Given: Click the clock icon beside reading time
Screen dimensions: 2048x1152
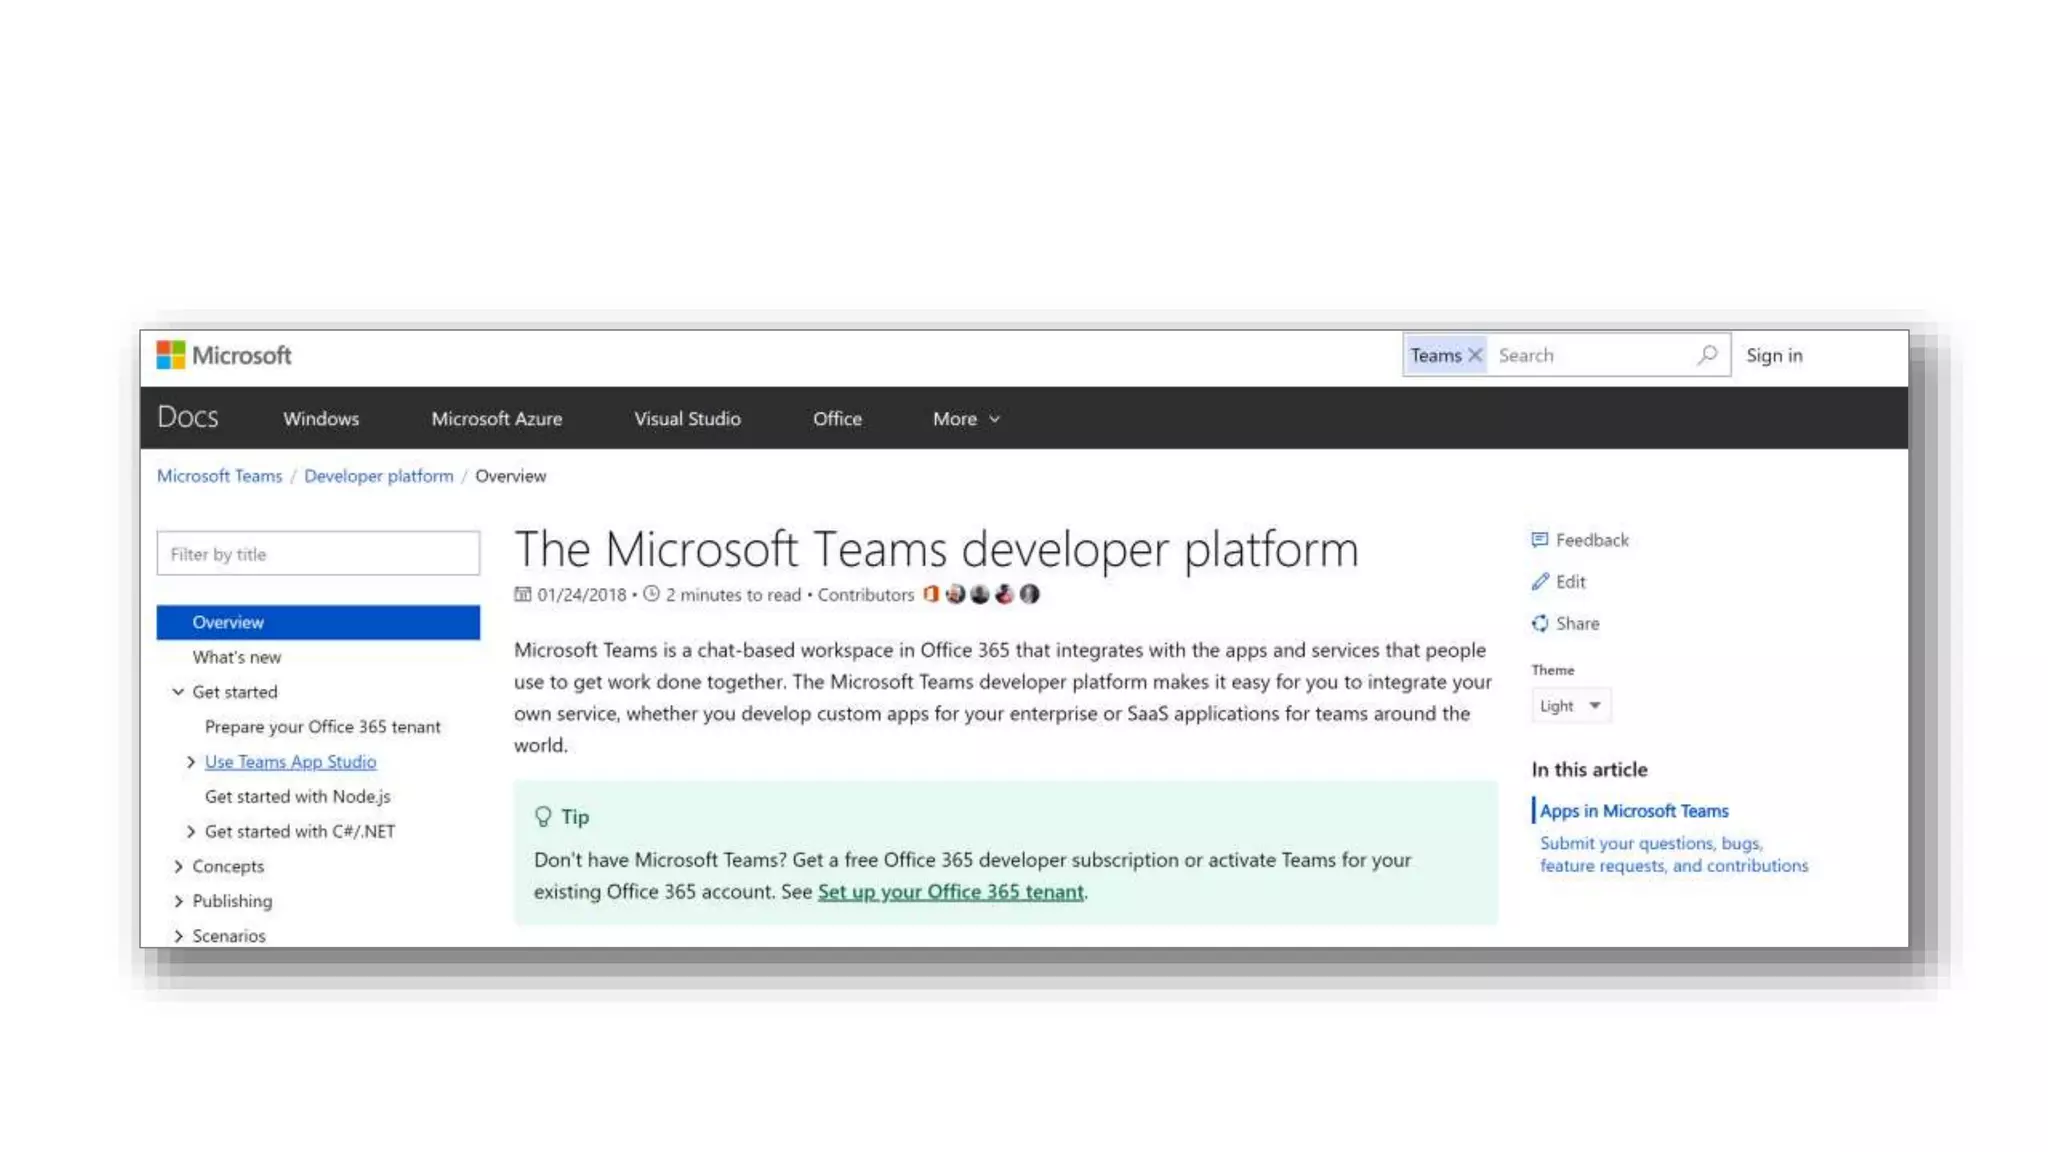Looking at the screenshot, I should pos(651,594).
